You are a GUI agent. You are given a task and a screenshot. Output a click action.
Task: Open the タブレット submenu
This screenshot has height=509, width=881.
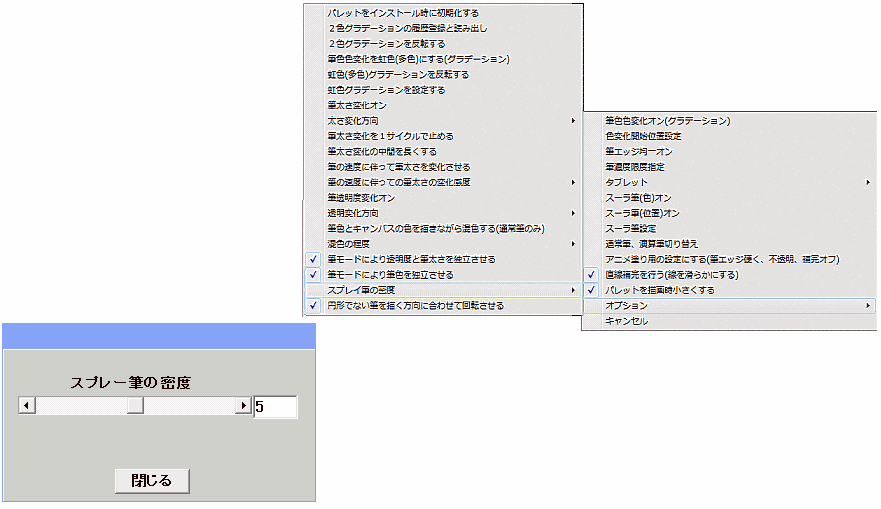pos(627,182)
